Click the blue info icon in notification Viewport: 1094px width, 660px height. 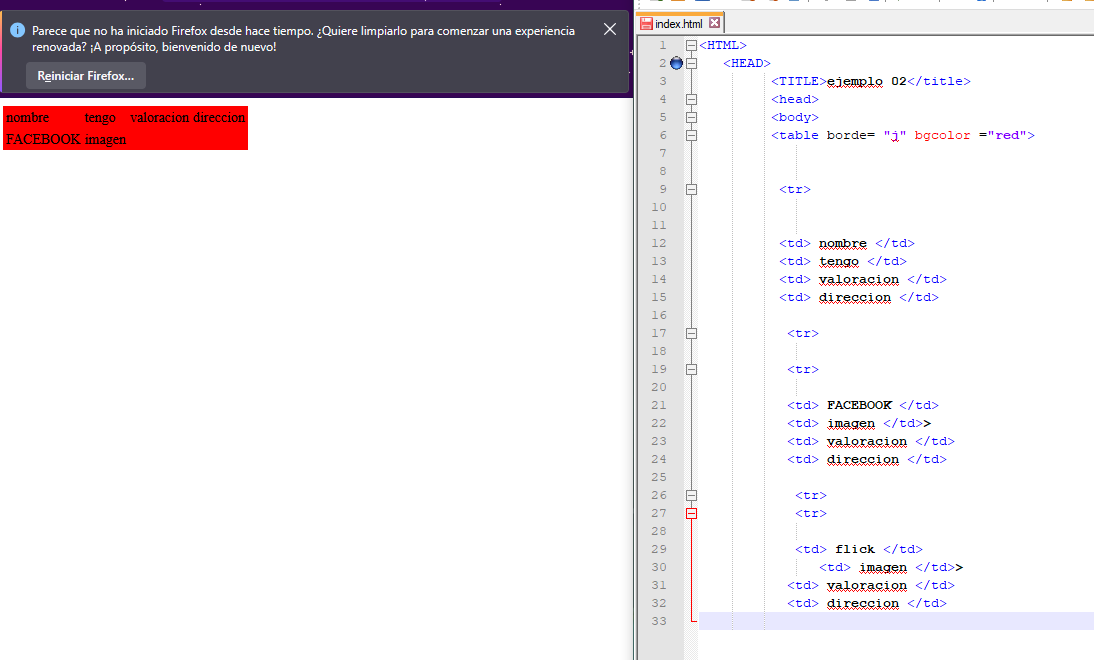pyautogui.click(x=17, y=31)
